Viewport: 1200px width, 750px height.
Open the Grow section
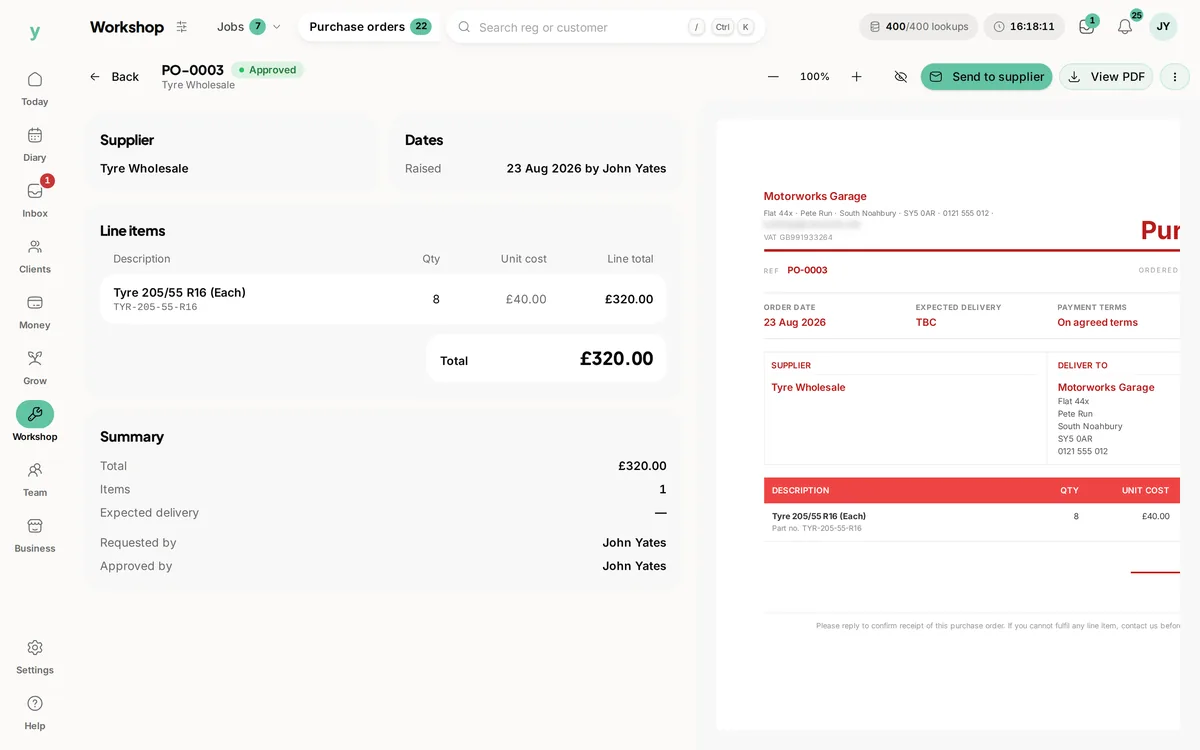pyautogui.click(x=35, y=368)
